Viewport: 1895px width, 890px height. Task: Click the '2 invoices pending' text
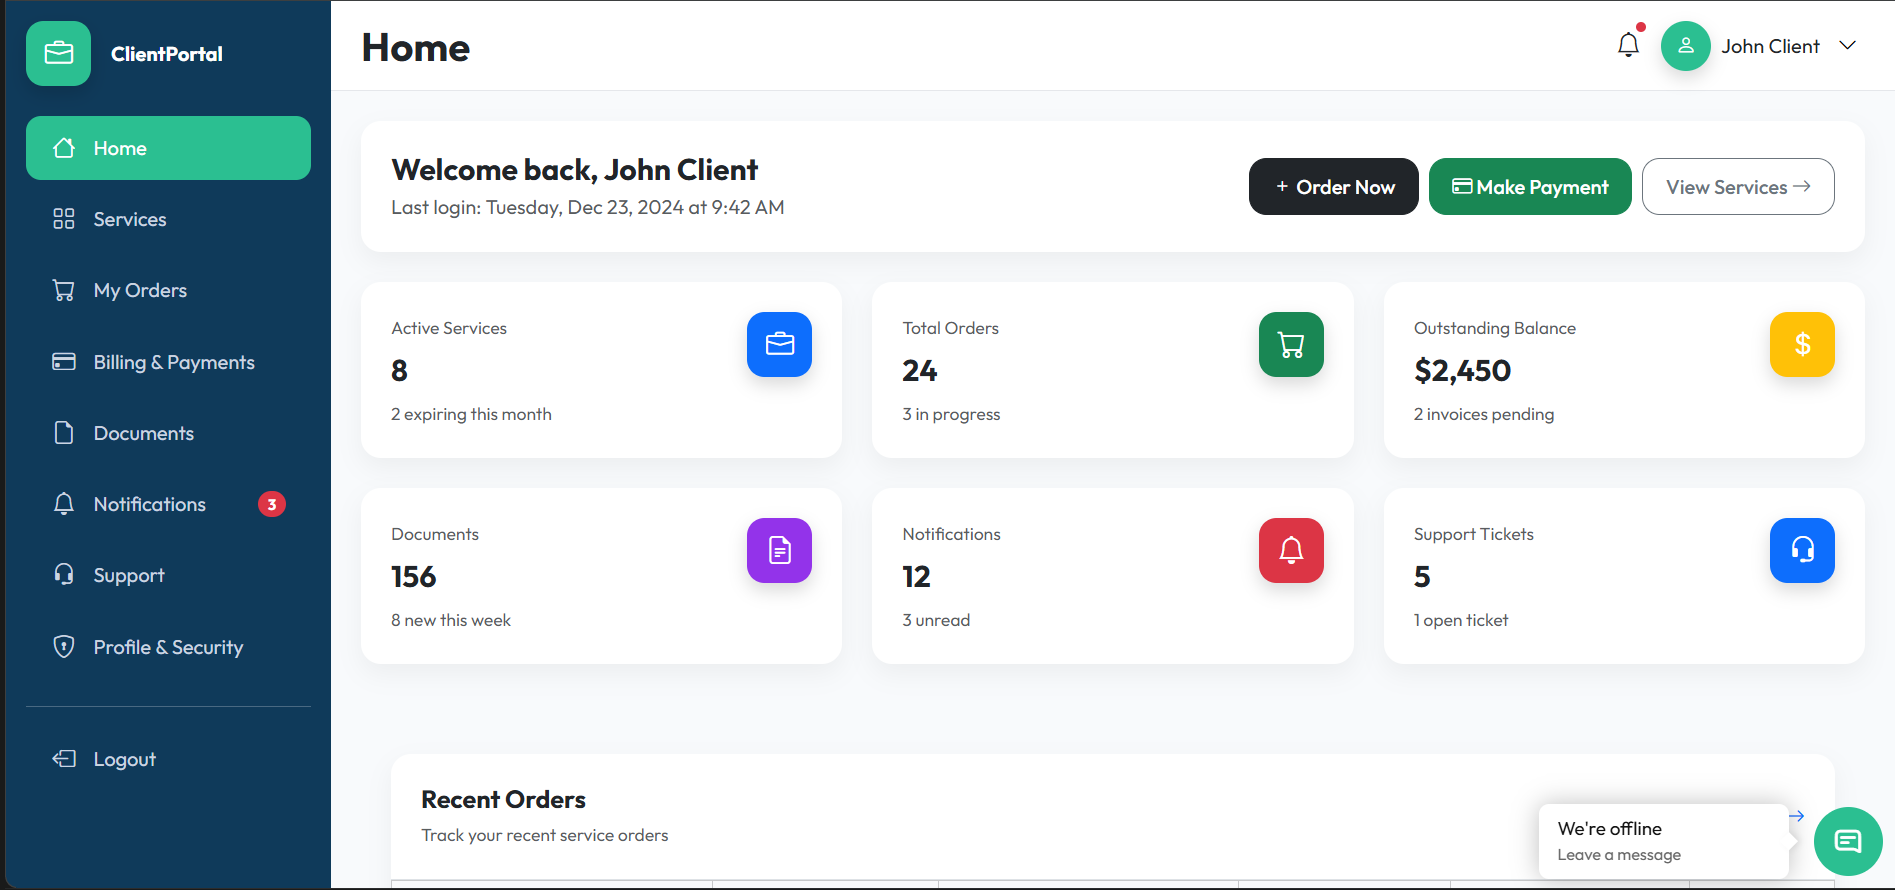(x=1484, y=414)
